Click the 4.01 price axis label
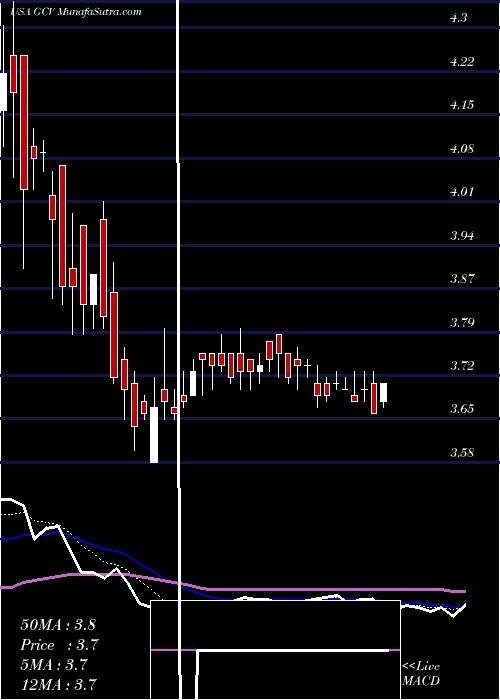The width and height of the screenshot is (500, 700). click(x=462, y=192)
